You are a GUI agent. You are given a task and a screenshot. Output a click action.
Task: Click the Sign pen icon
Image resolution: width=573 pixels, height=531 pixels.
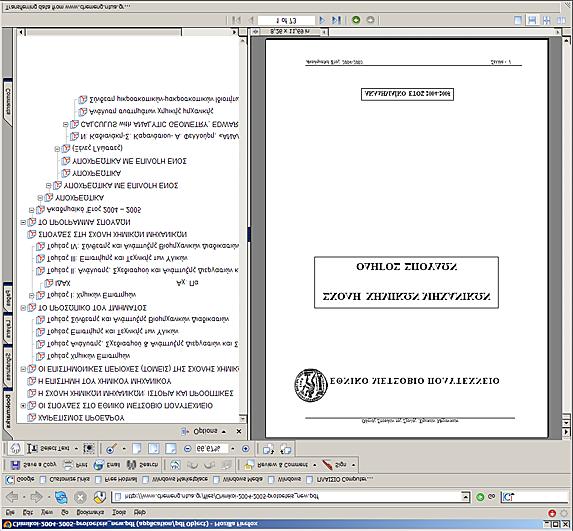click(x=327, y=465)
